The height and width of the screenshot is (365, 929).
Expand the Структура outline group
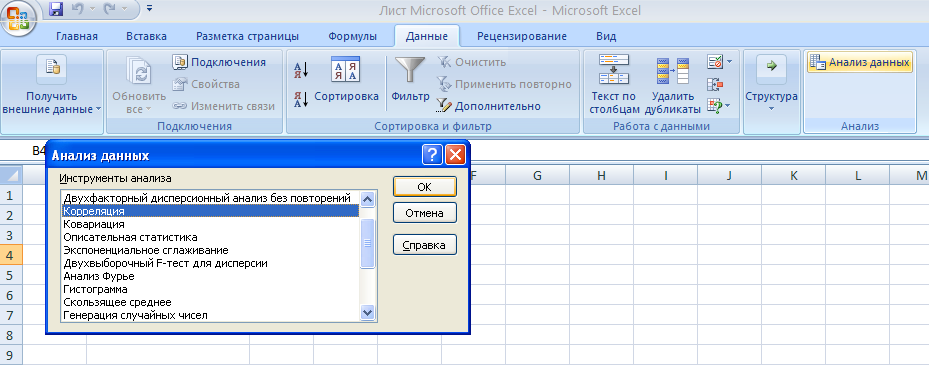click(771, 84)
